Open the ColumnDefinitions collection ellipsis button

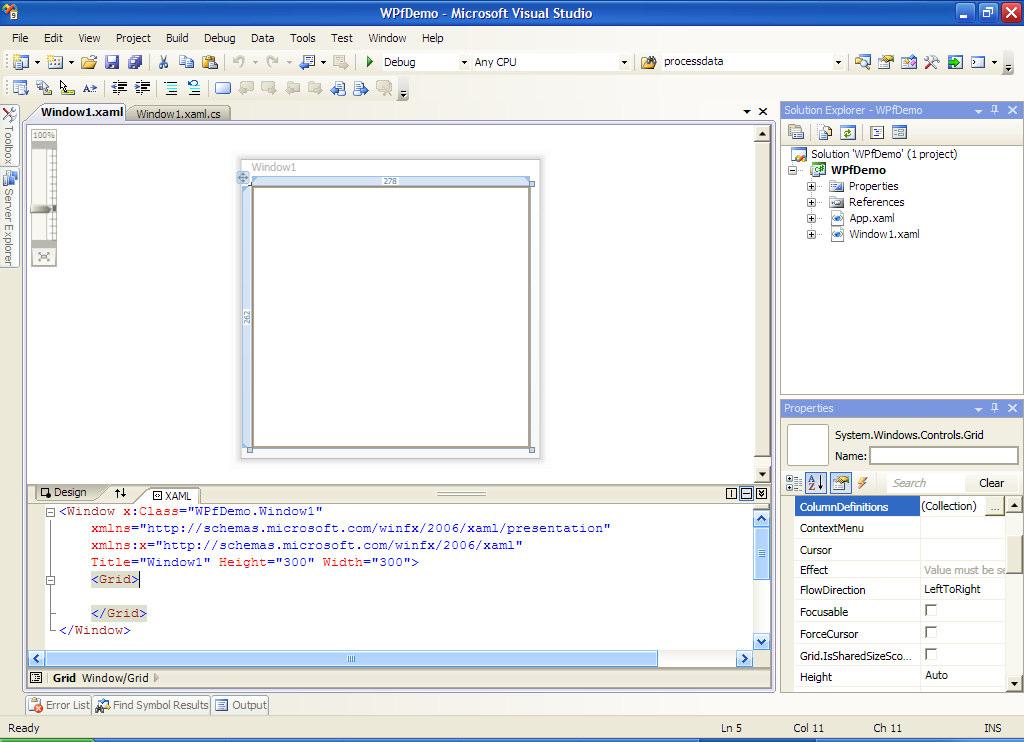993,506
